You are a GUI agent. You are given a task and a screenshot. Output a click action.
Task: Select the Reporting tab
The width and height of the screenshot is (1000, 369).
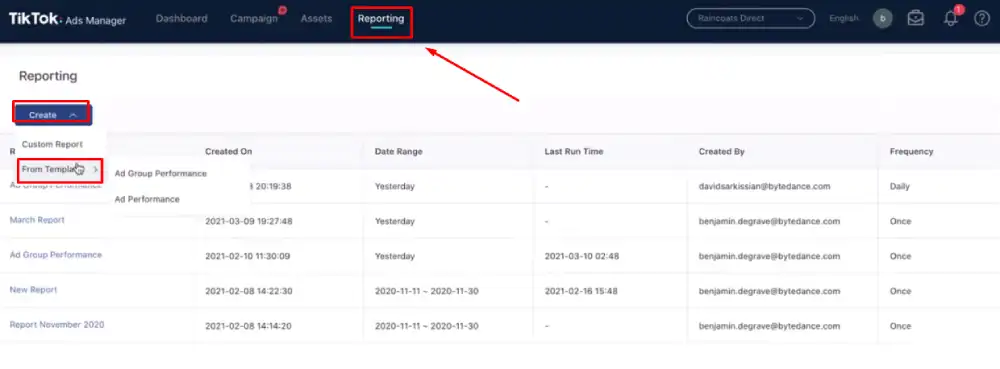(381, 18)
